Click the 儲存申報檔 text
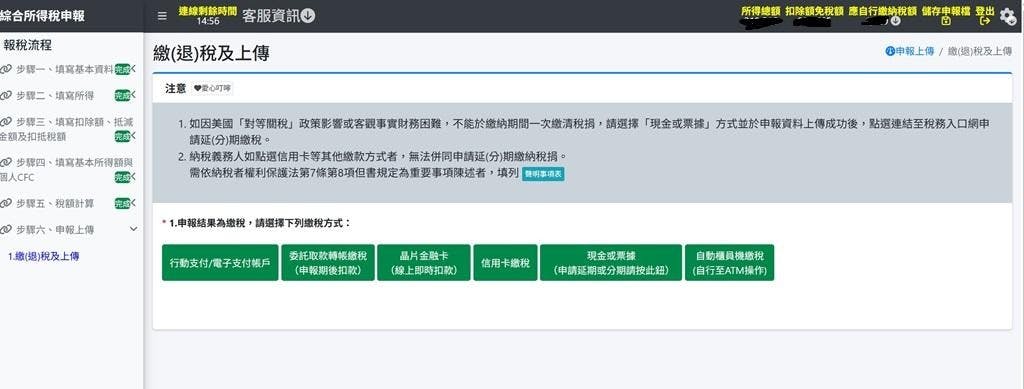This screenshot has height=389, width=1024. pos(946,11)
